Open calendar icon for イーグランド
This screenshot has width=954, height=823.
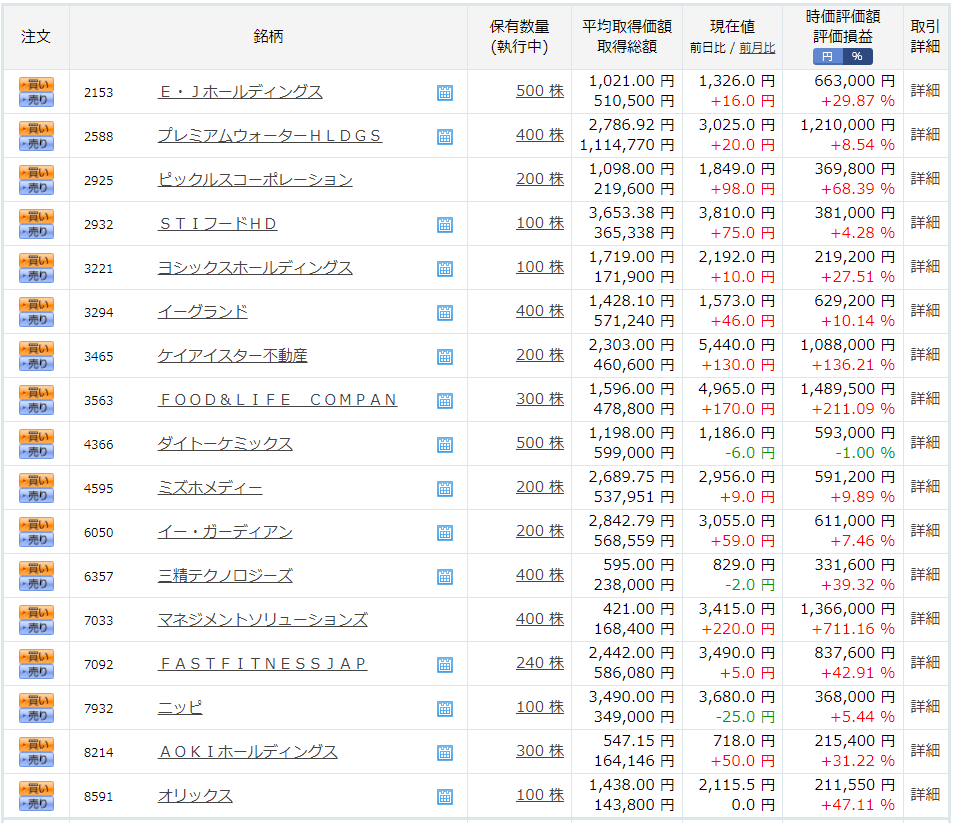click(x=445, y=313)
